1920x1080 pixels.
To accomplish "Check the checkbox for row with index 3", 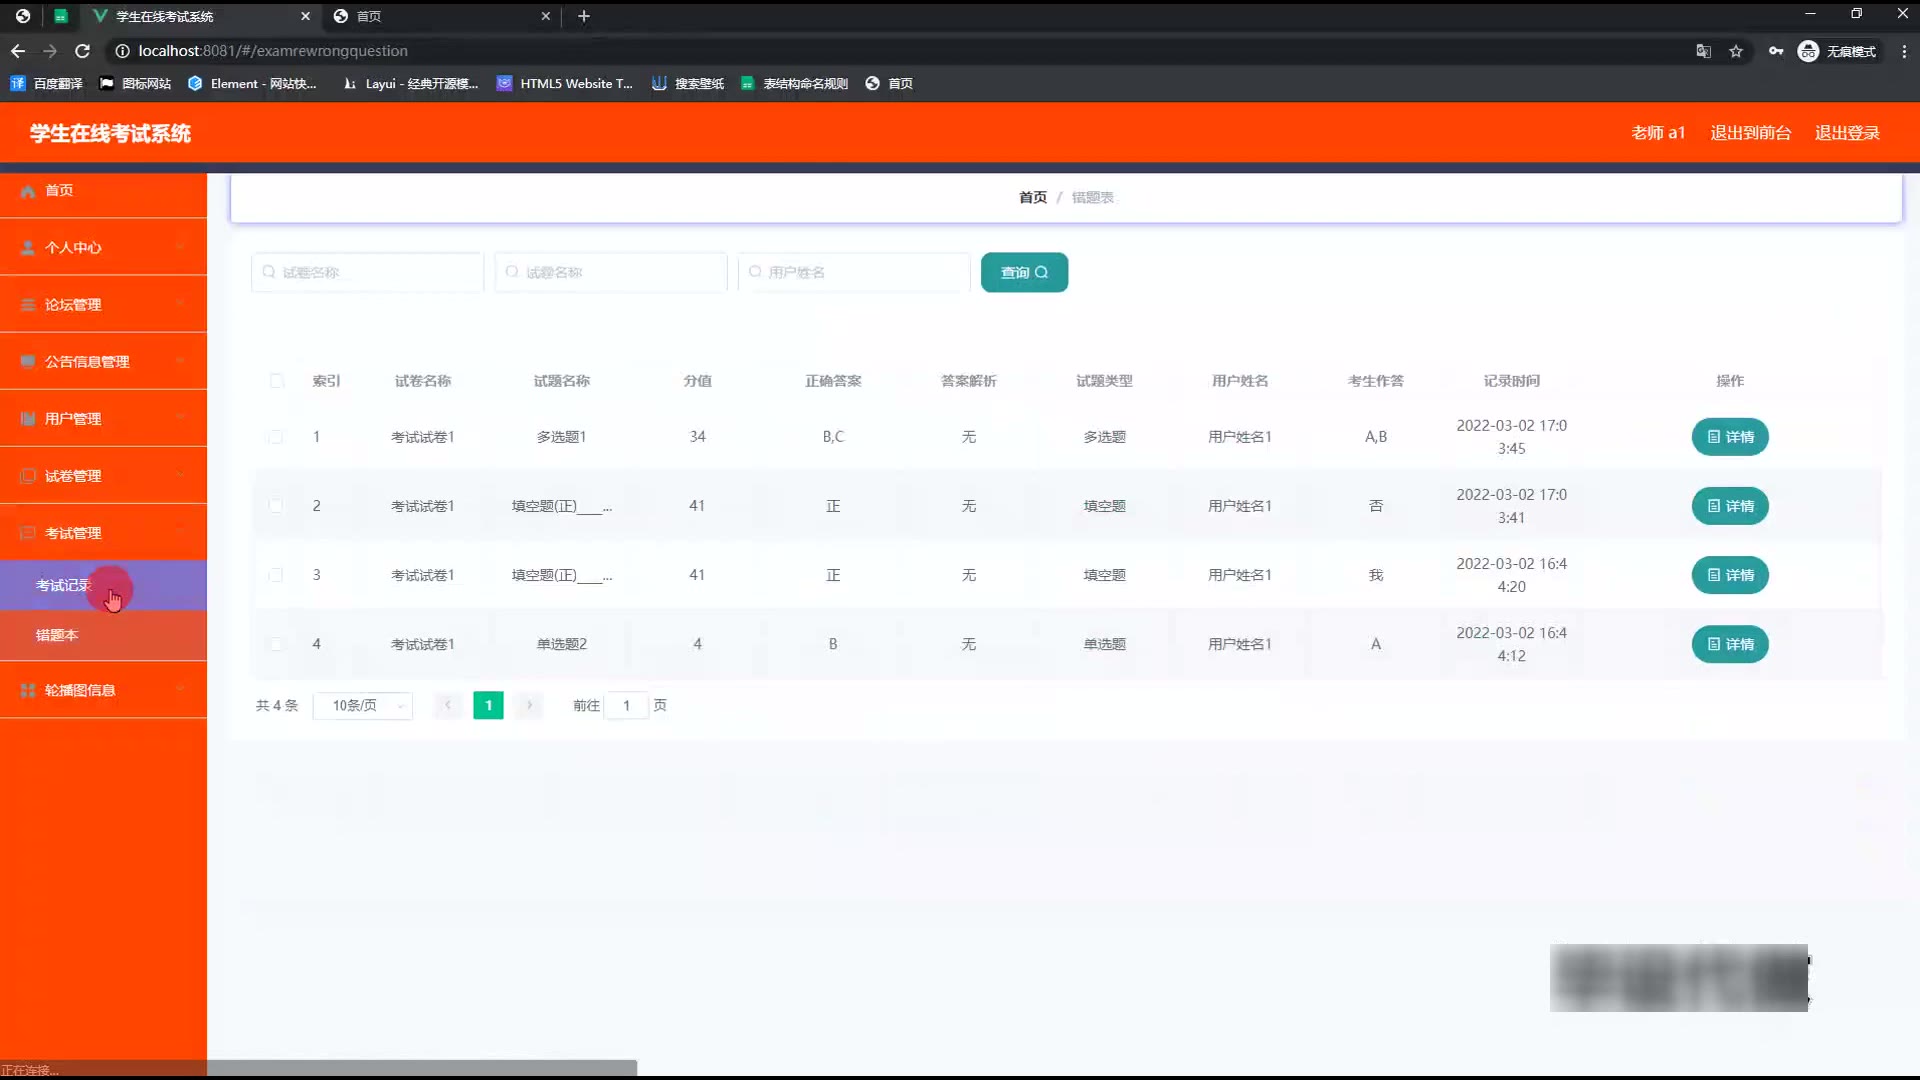I will [x=276, y=575].
